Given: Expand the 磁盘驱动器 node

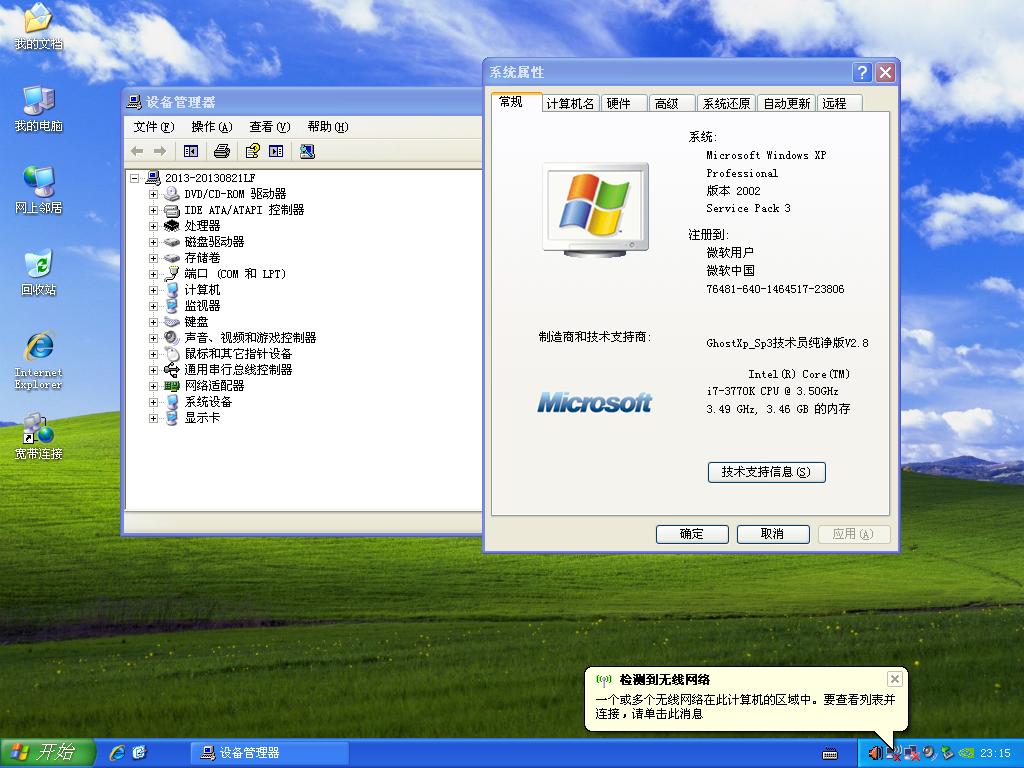Looking at the screenshot, I should (153, 242).
